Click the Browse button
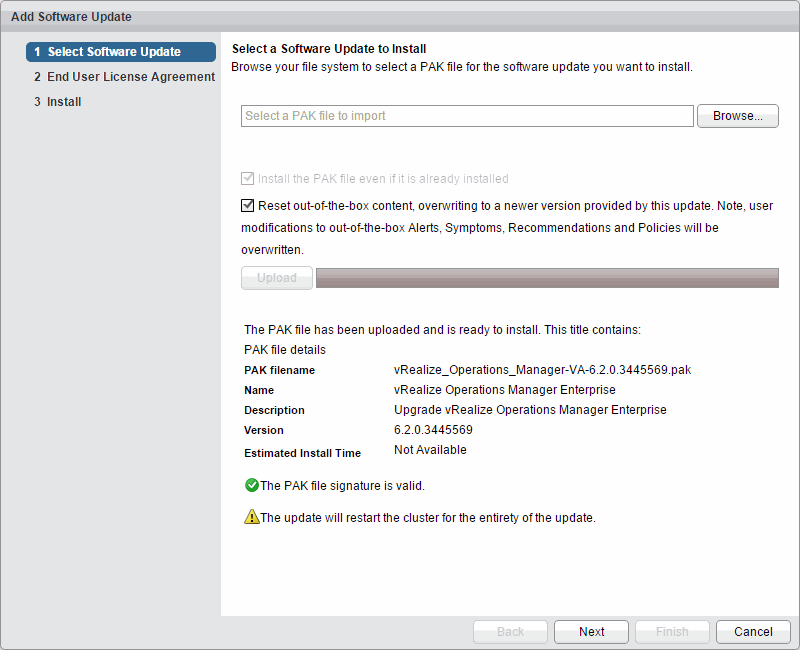 click(737, 116)
